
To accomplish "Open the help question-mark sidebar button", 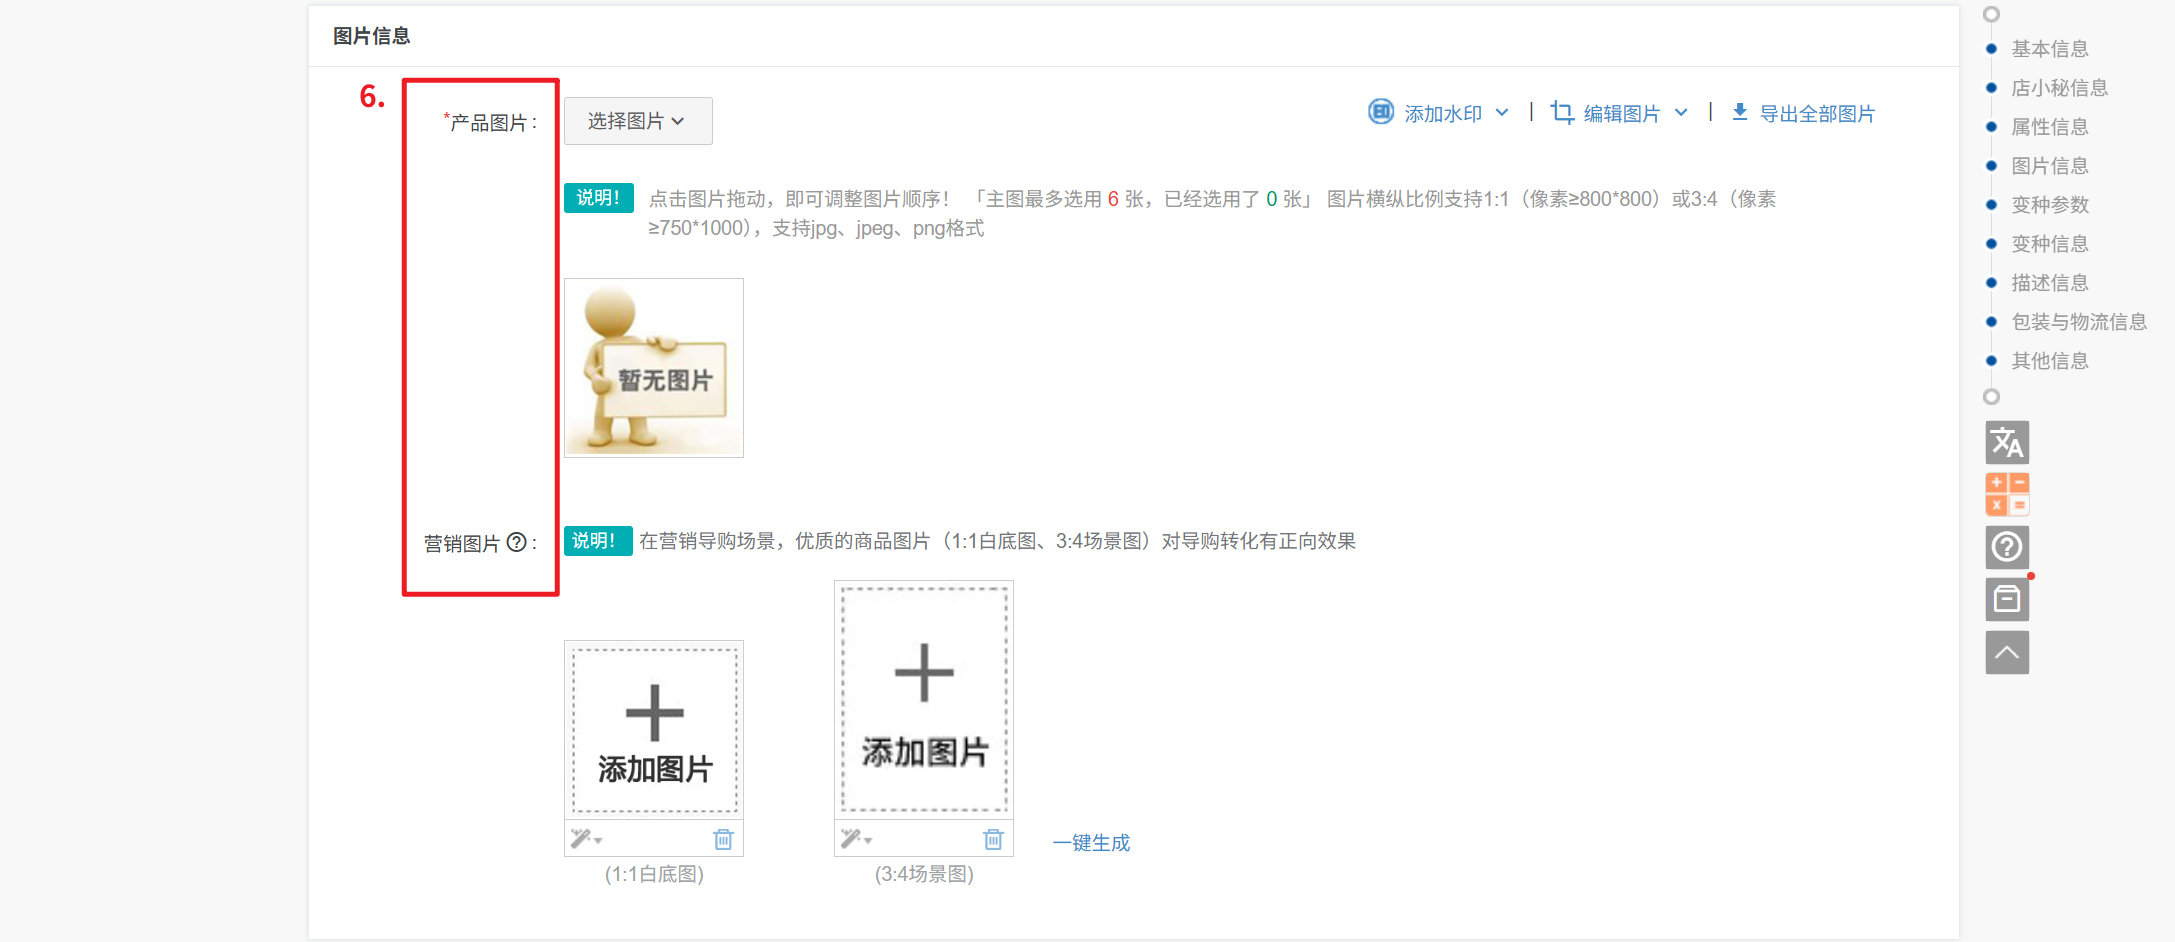I will pyautogui.click(x=2007, y=547).
